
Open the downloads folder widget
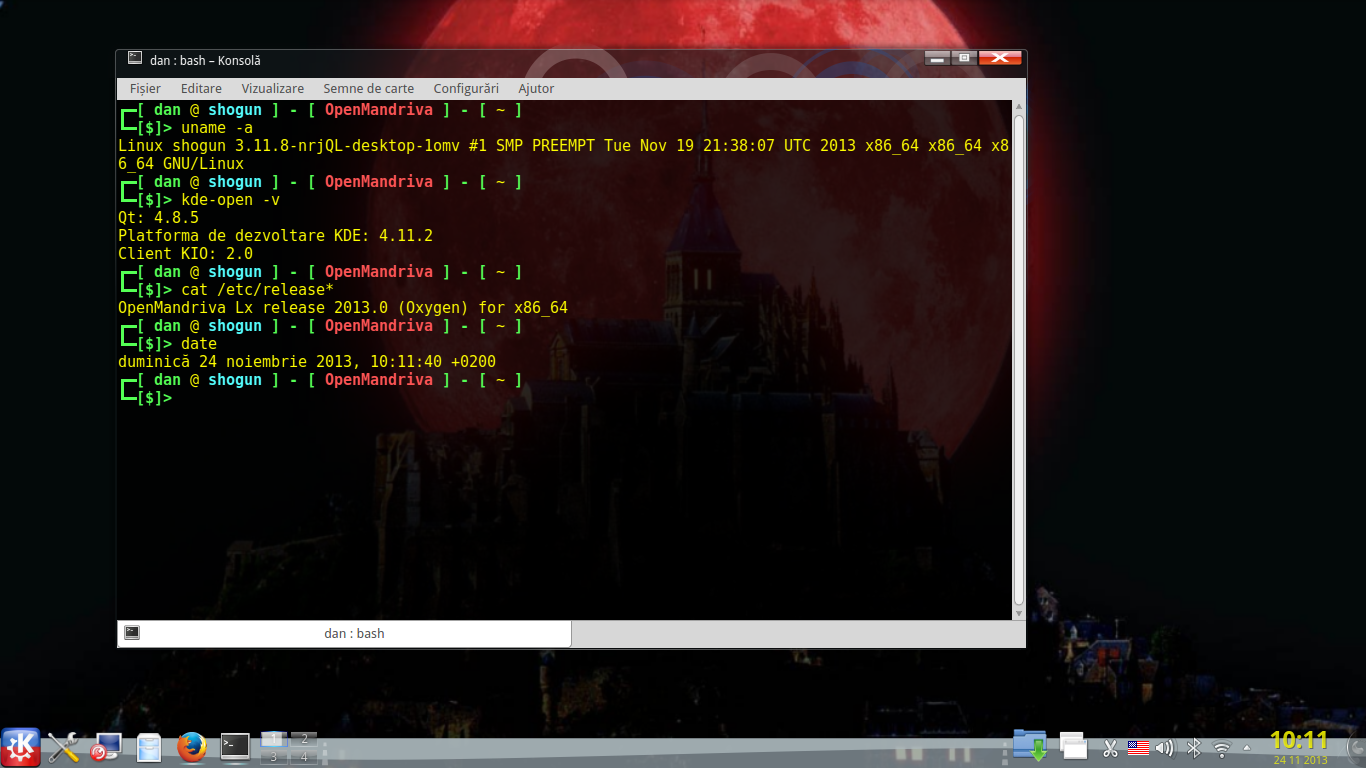point(1029,746)
